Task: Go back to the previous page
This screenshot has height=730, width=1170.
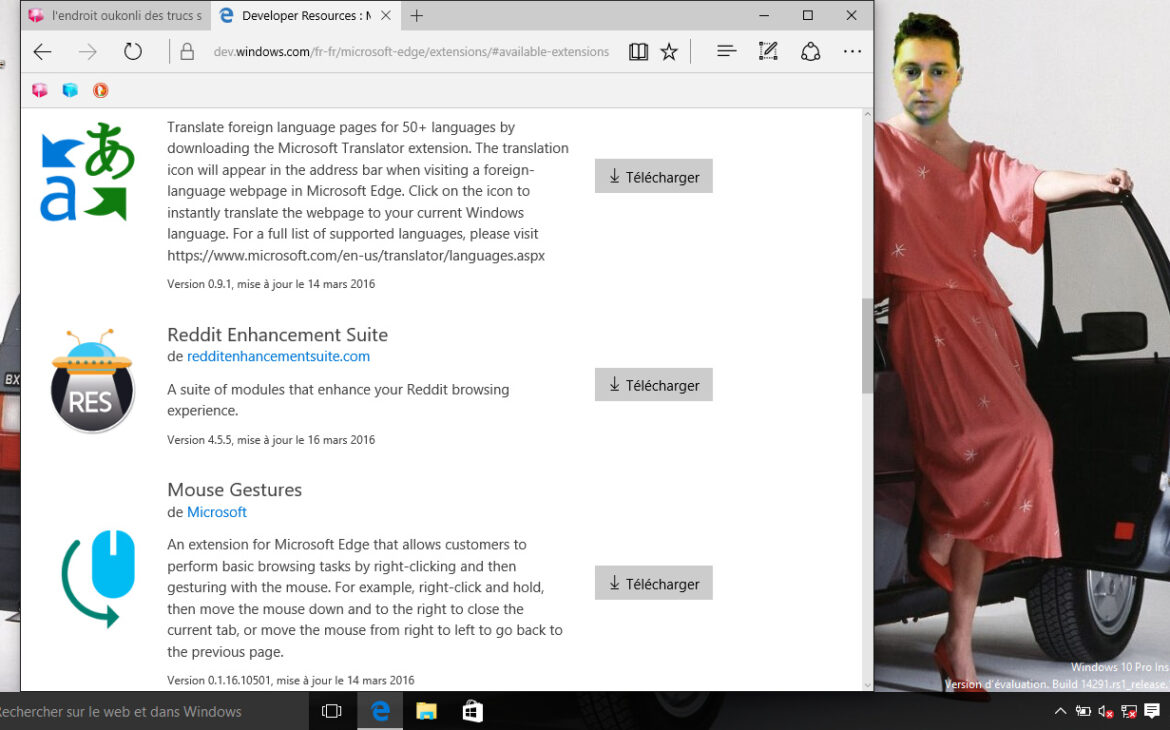Action: coord(42,52)
